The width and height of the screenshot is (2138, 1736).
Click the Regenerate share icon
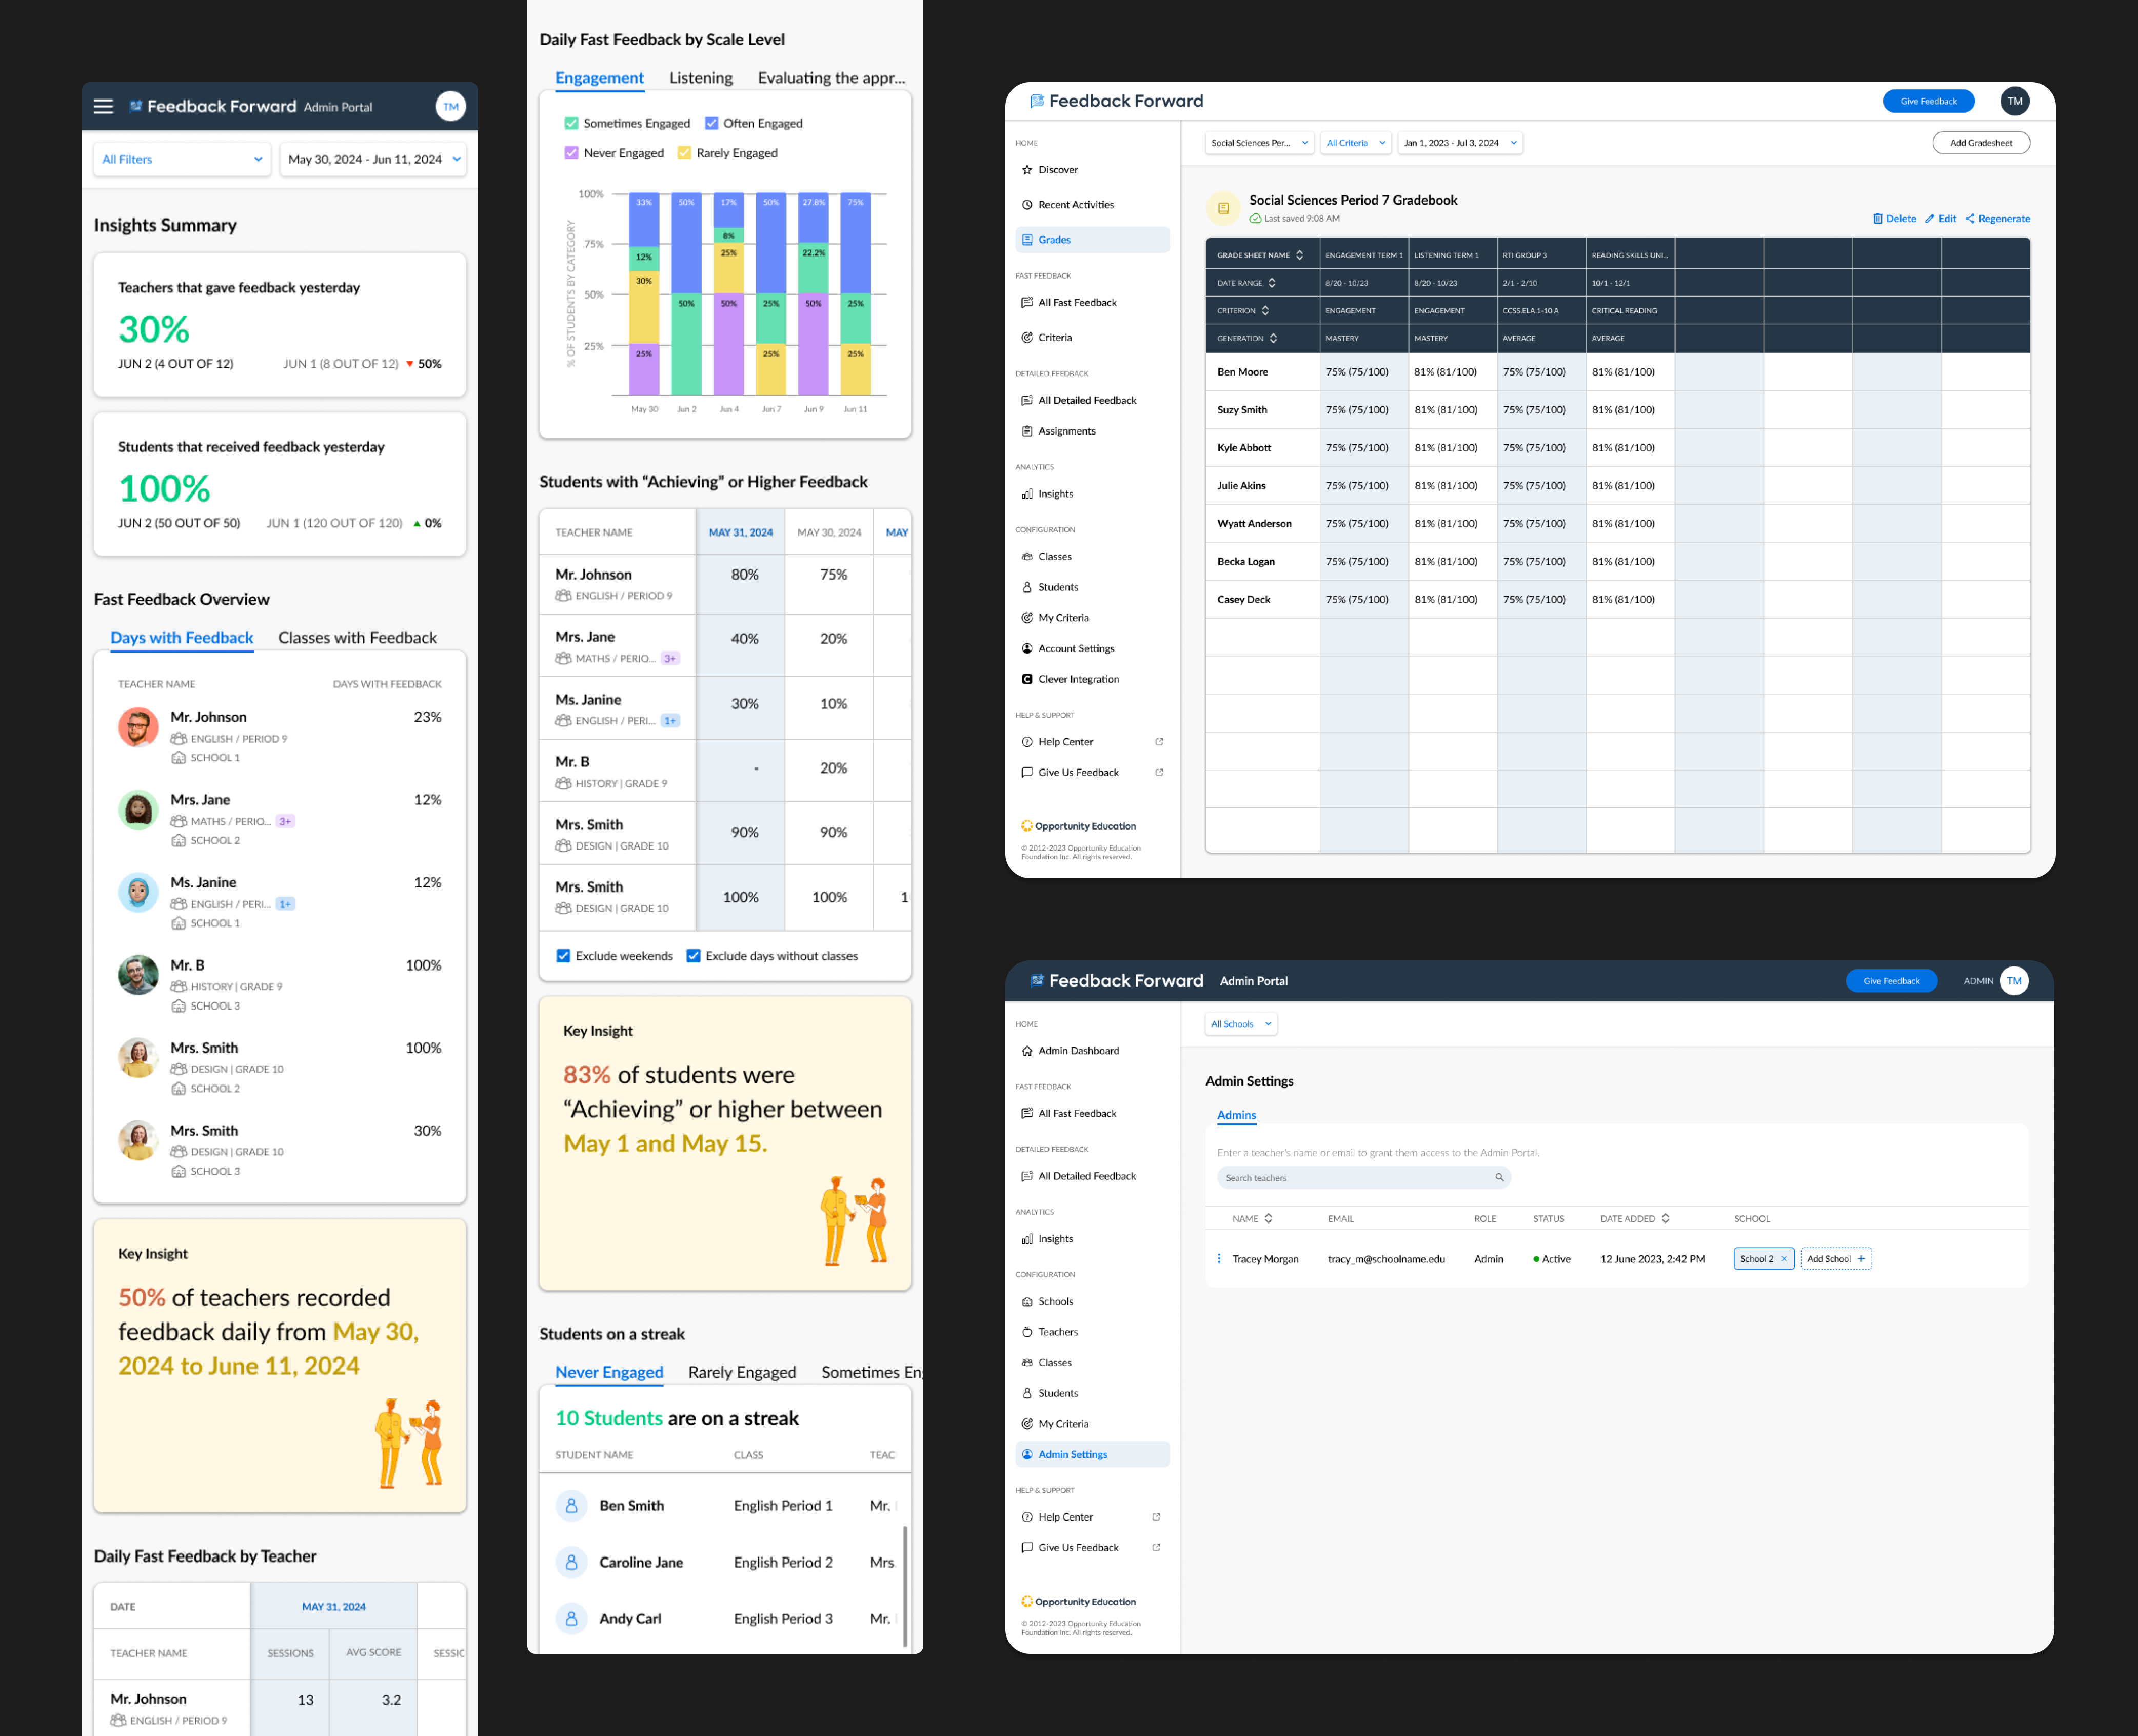coord(1969,219)
